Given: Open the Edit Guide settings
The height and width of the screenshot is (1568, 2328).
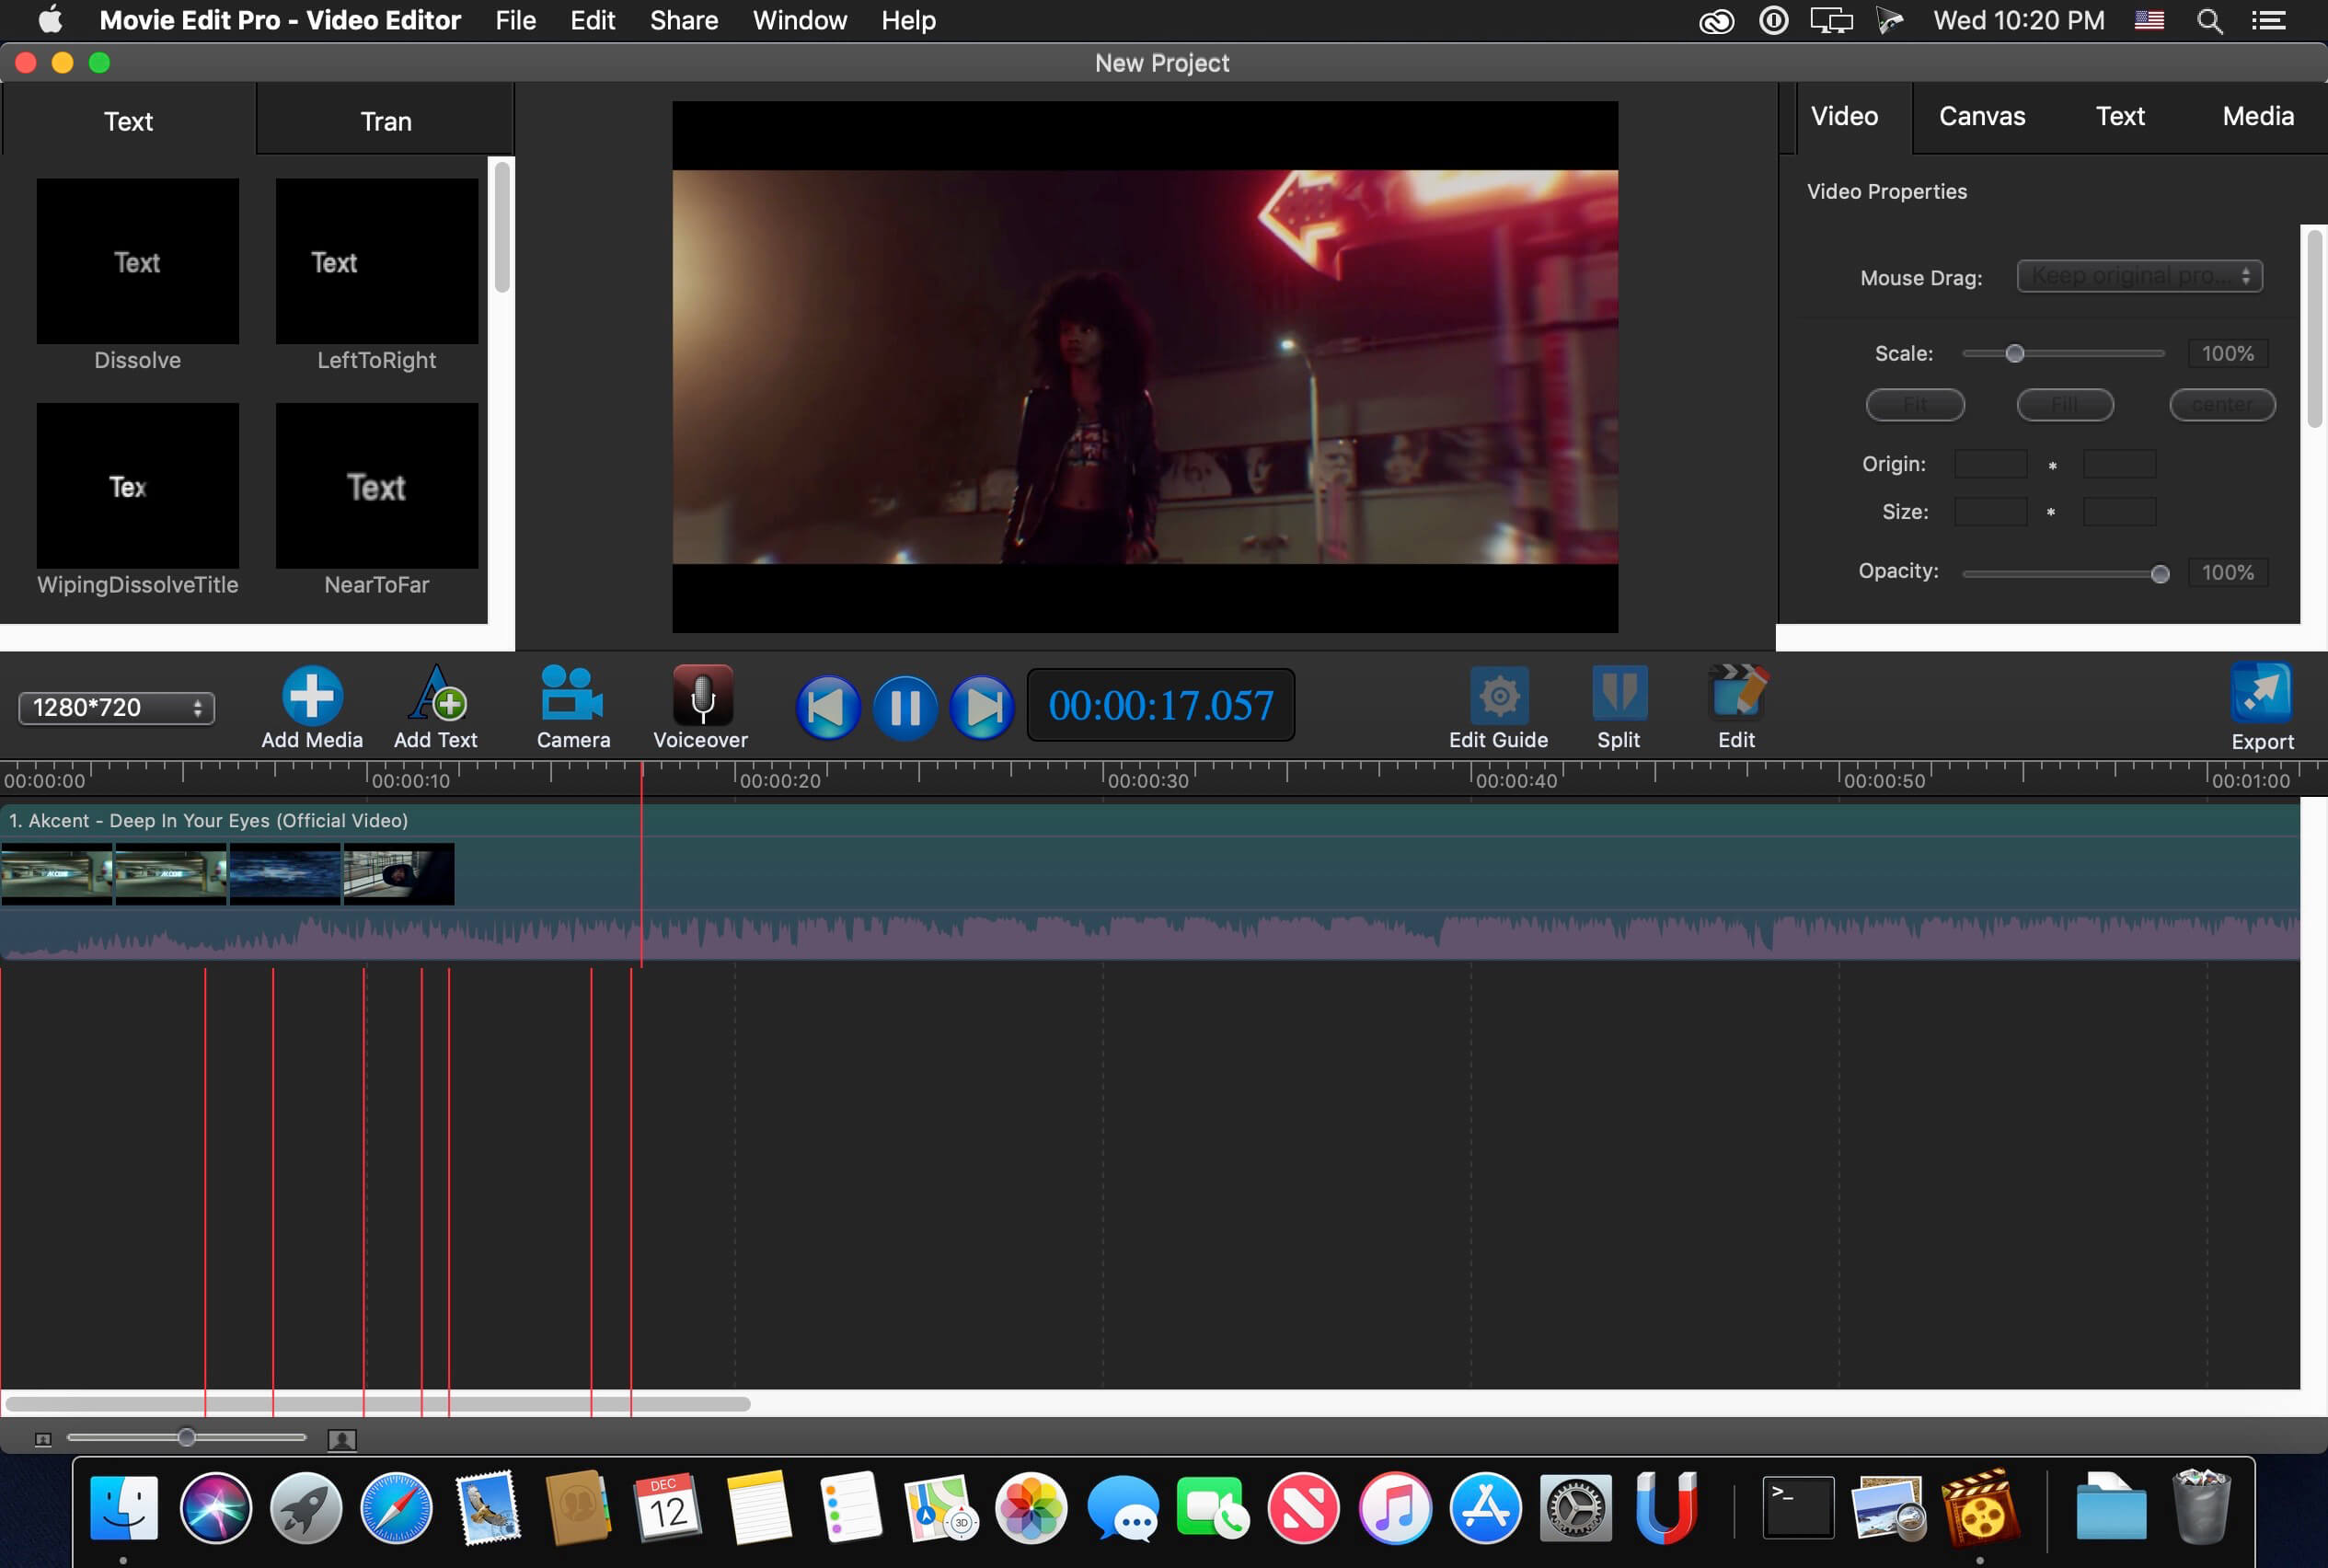Looking at the screenshot, I should 1497,695.
